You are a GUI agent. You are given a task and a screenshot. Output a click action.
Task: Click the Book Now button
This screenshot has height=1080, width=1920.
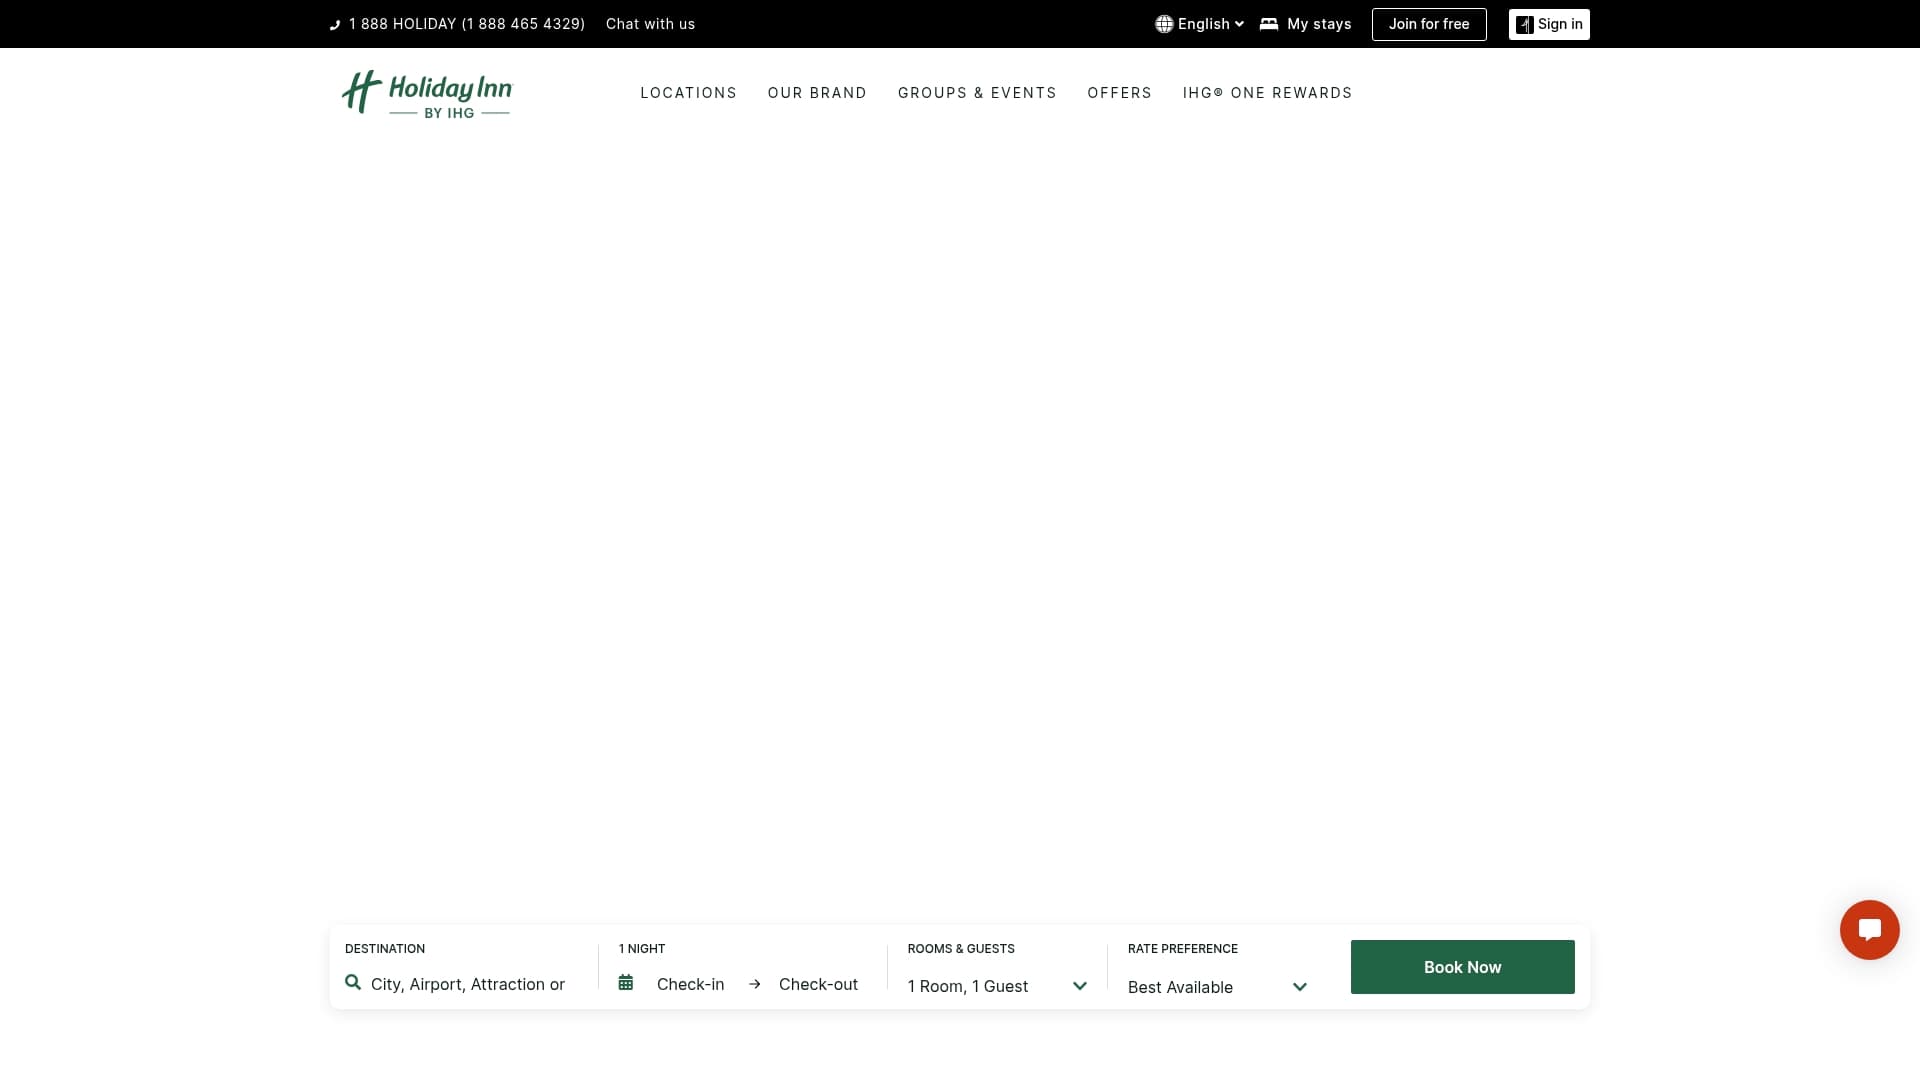click(1462, 967)
